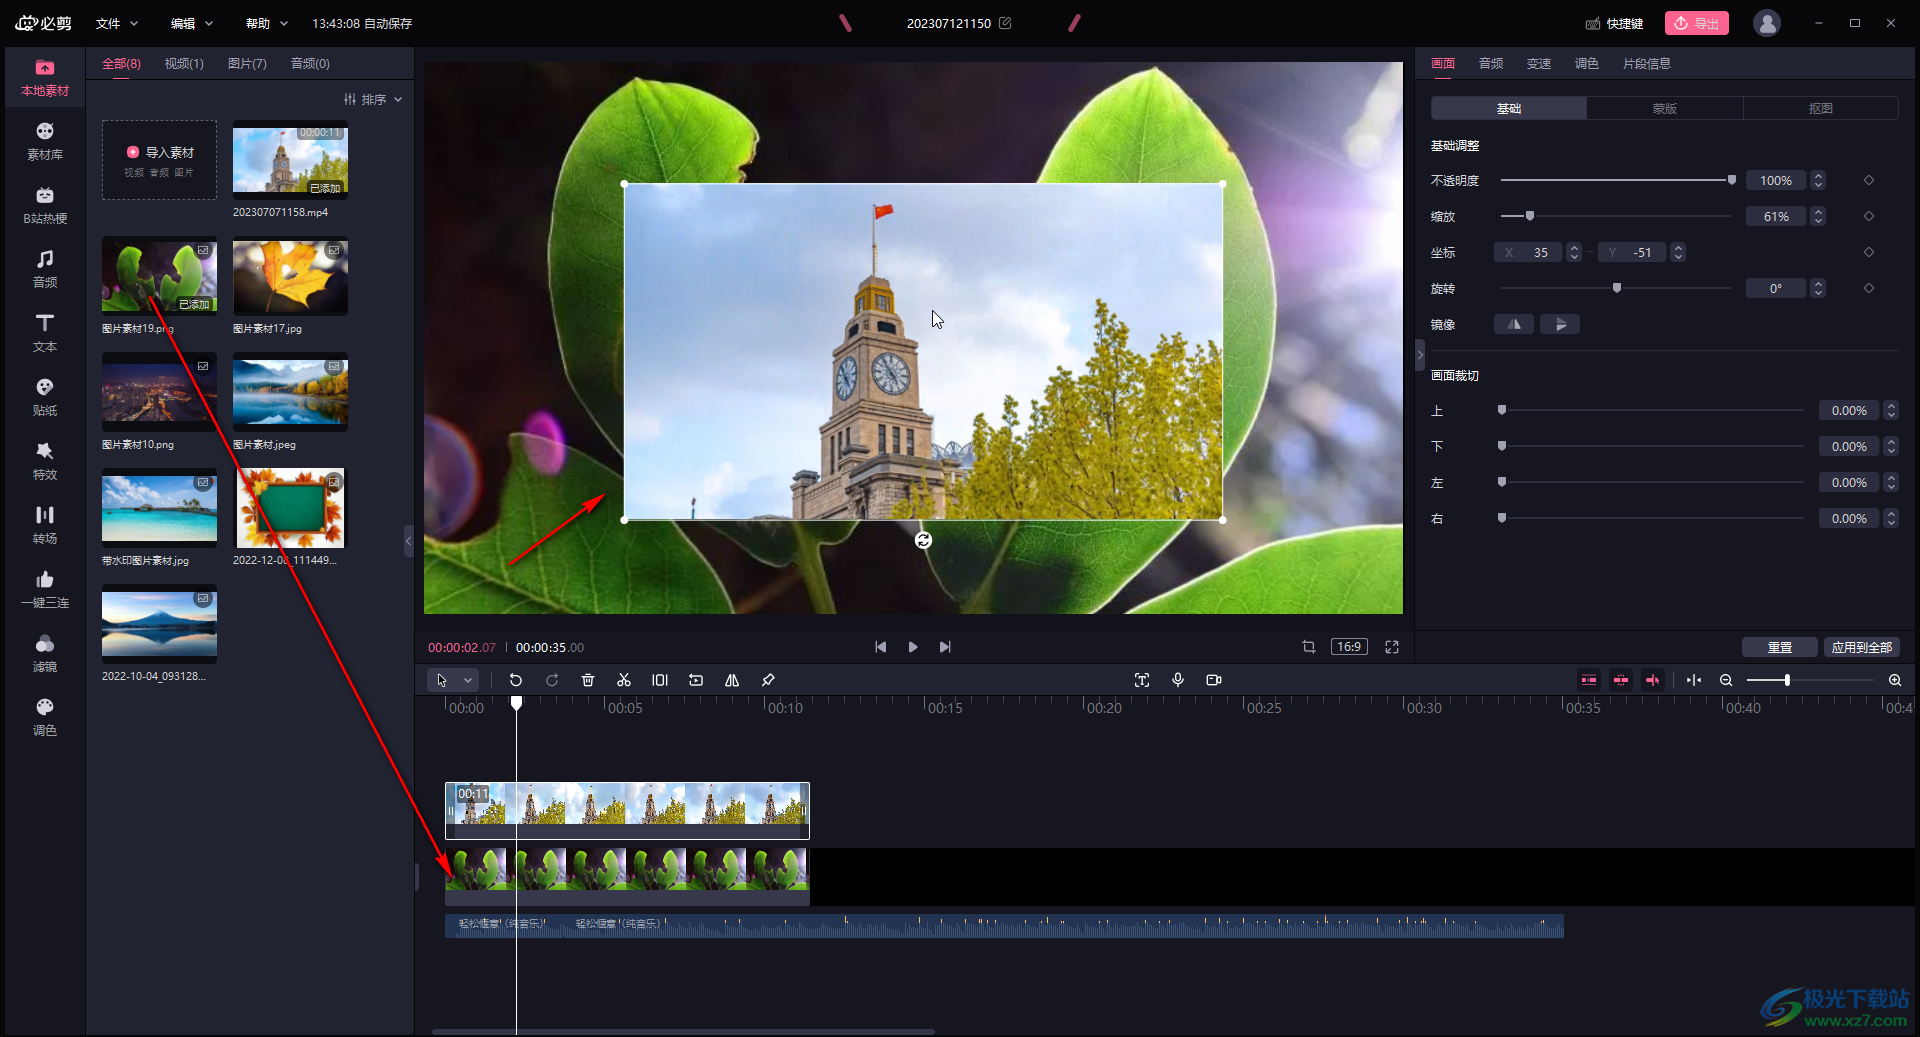Switch to the 调色 properties tab
Screen dimensions: 1920x1037
[x=1587, y=63]
